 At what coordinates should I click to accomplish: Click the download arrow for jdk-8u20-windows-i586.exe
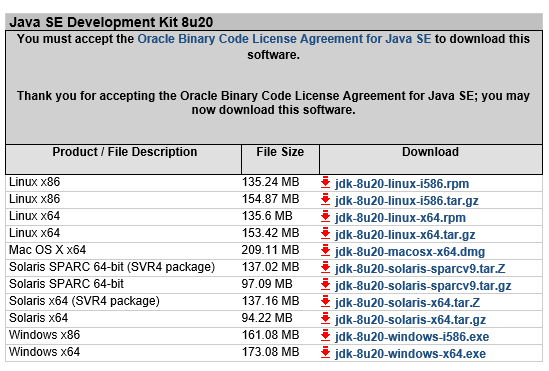click(325, 335)
